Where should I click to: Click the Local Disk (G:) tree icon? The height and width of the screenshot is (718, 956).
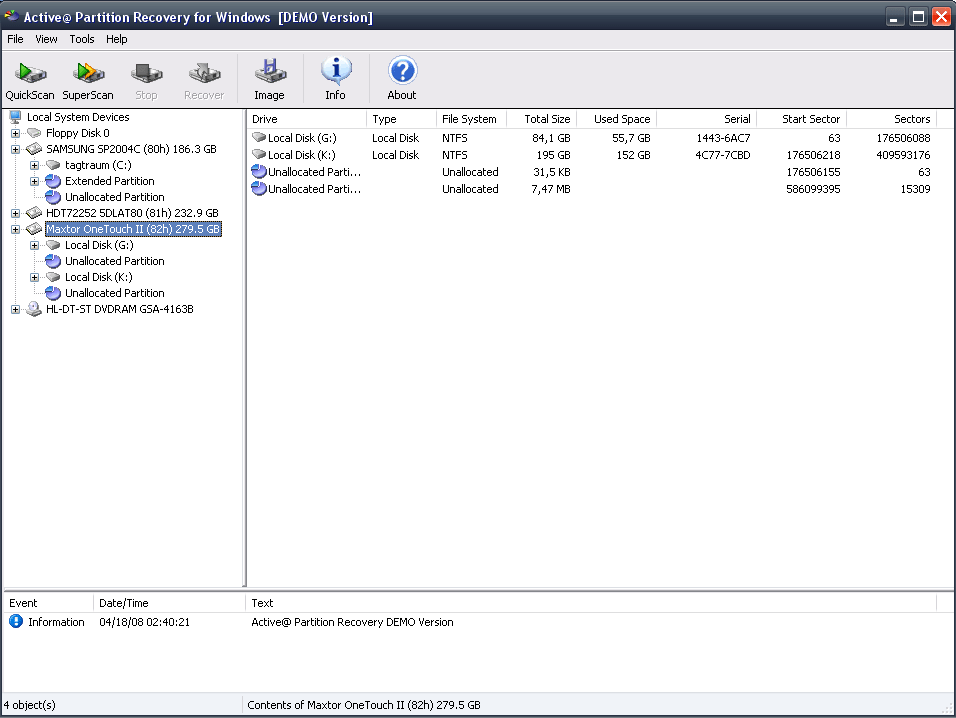[x=53, y=245]
